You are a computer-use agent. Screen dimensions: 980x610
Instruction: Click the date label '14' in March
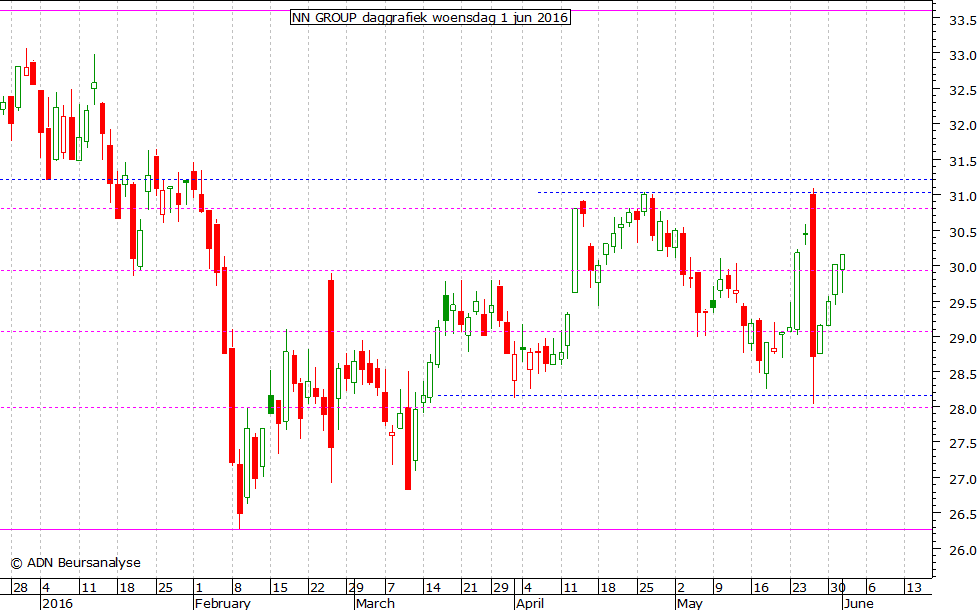coord(432,588)
